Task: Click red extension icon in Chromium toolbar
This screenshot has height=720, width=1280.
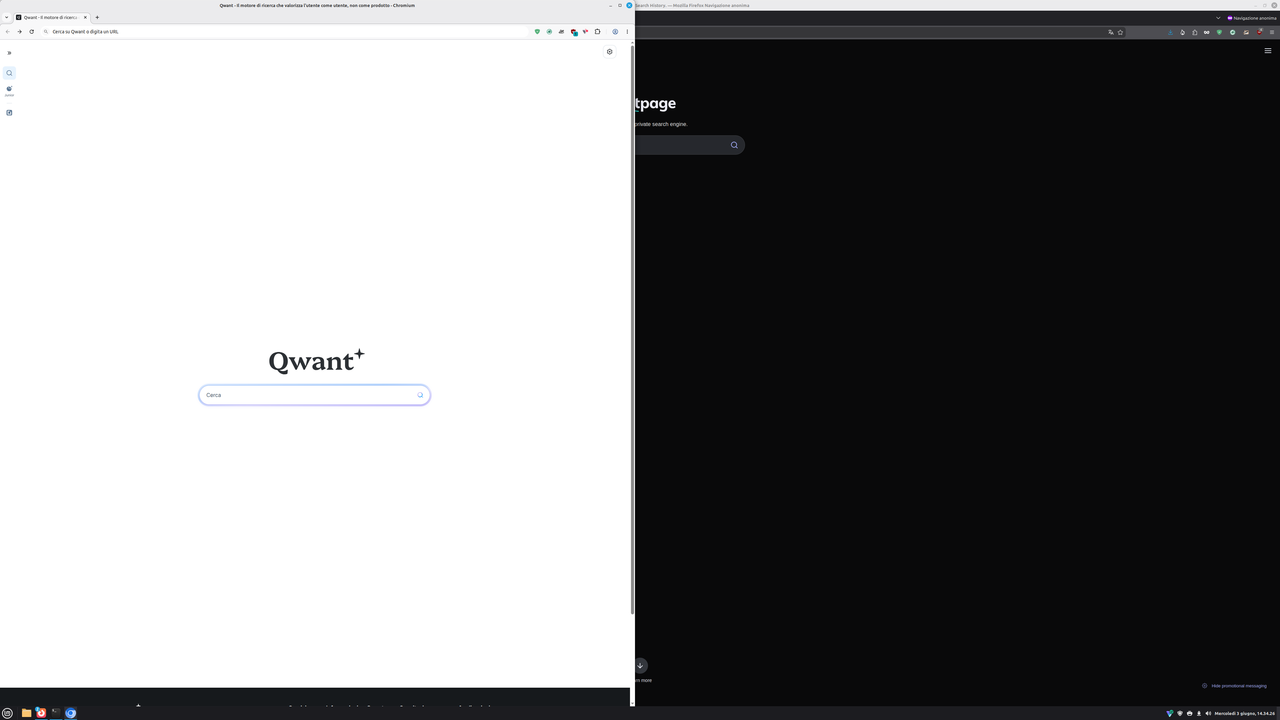Action: click(x=574, y=31)
